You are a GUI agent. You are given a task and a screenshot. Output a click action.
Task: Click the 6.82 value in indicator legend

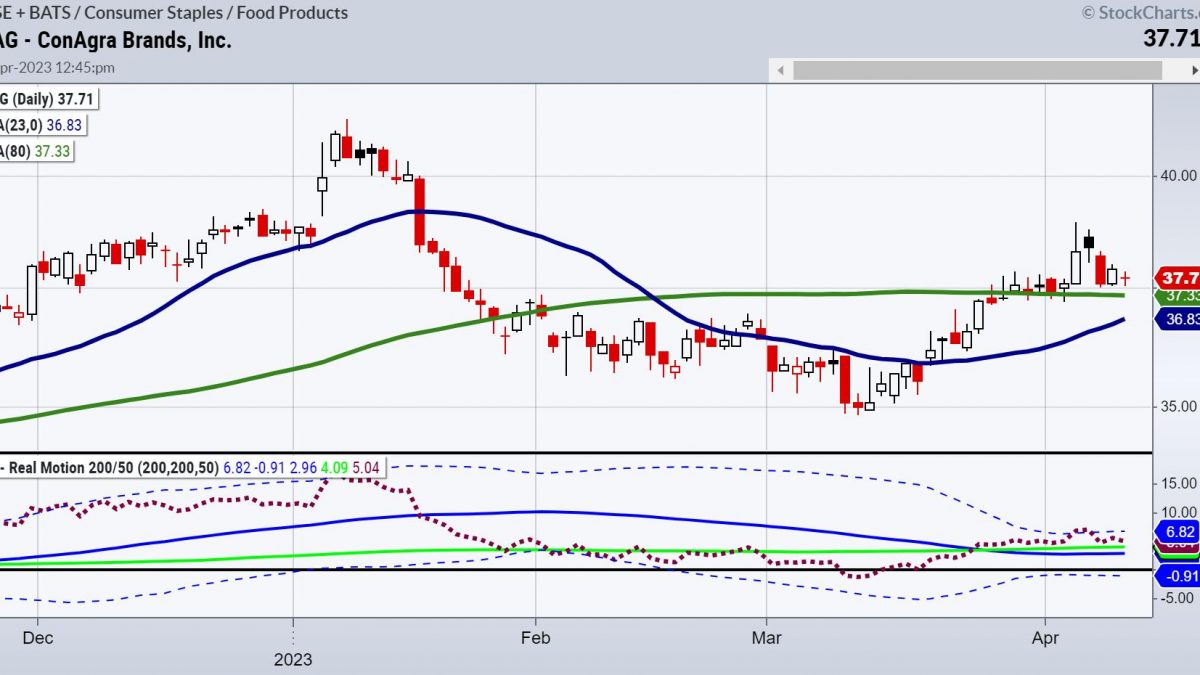click(x=236, y=467)
